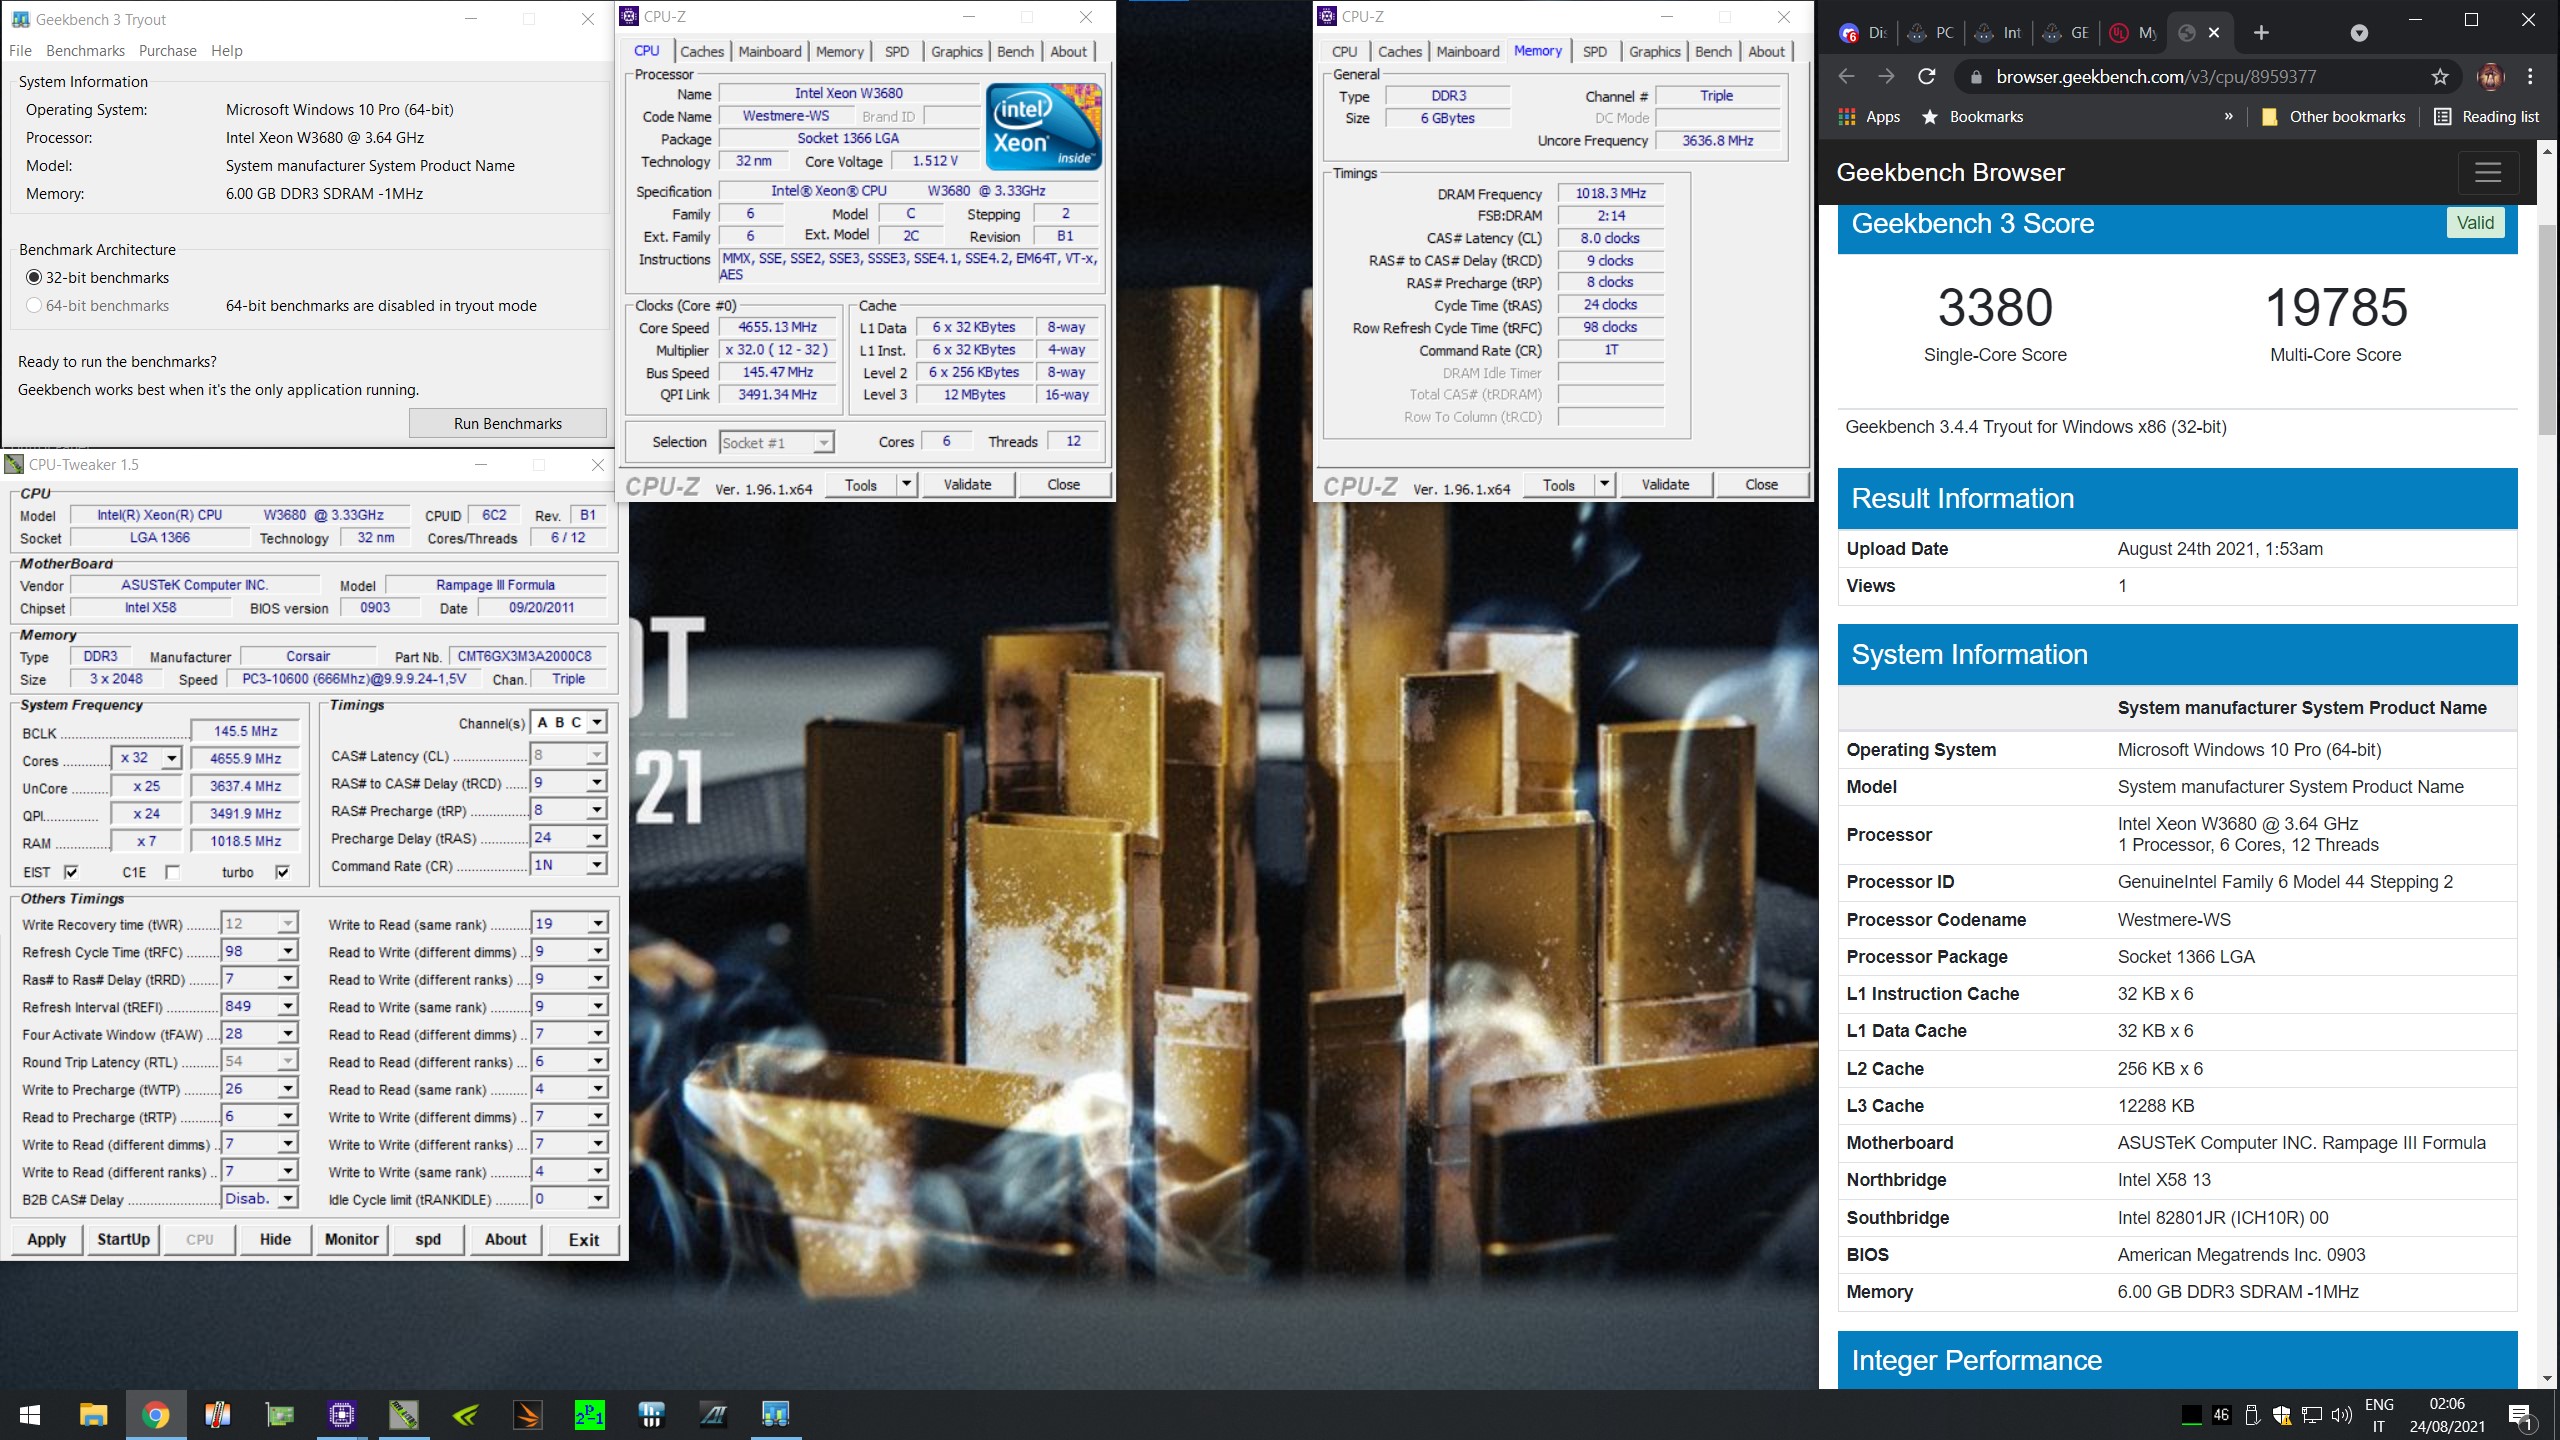Open the Reading list
Viewport: 2560px width, 1440px height.
[2486, 117]
